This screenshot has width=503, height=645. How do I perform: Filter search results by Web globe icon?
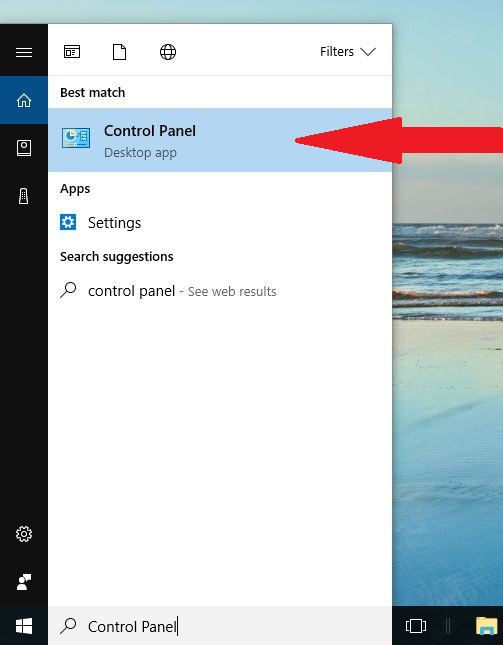click(x=168, y=52)
